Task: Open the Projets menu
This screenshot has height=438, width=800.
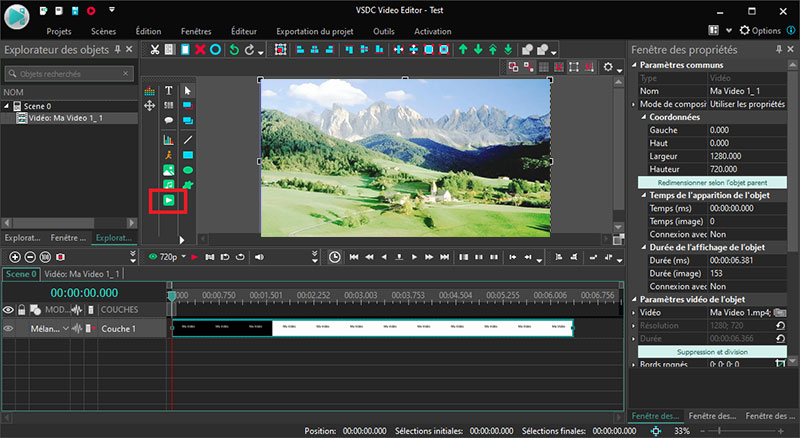Action: 59,31
